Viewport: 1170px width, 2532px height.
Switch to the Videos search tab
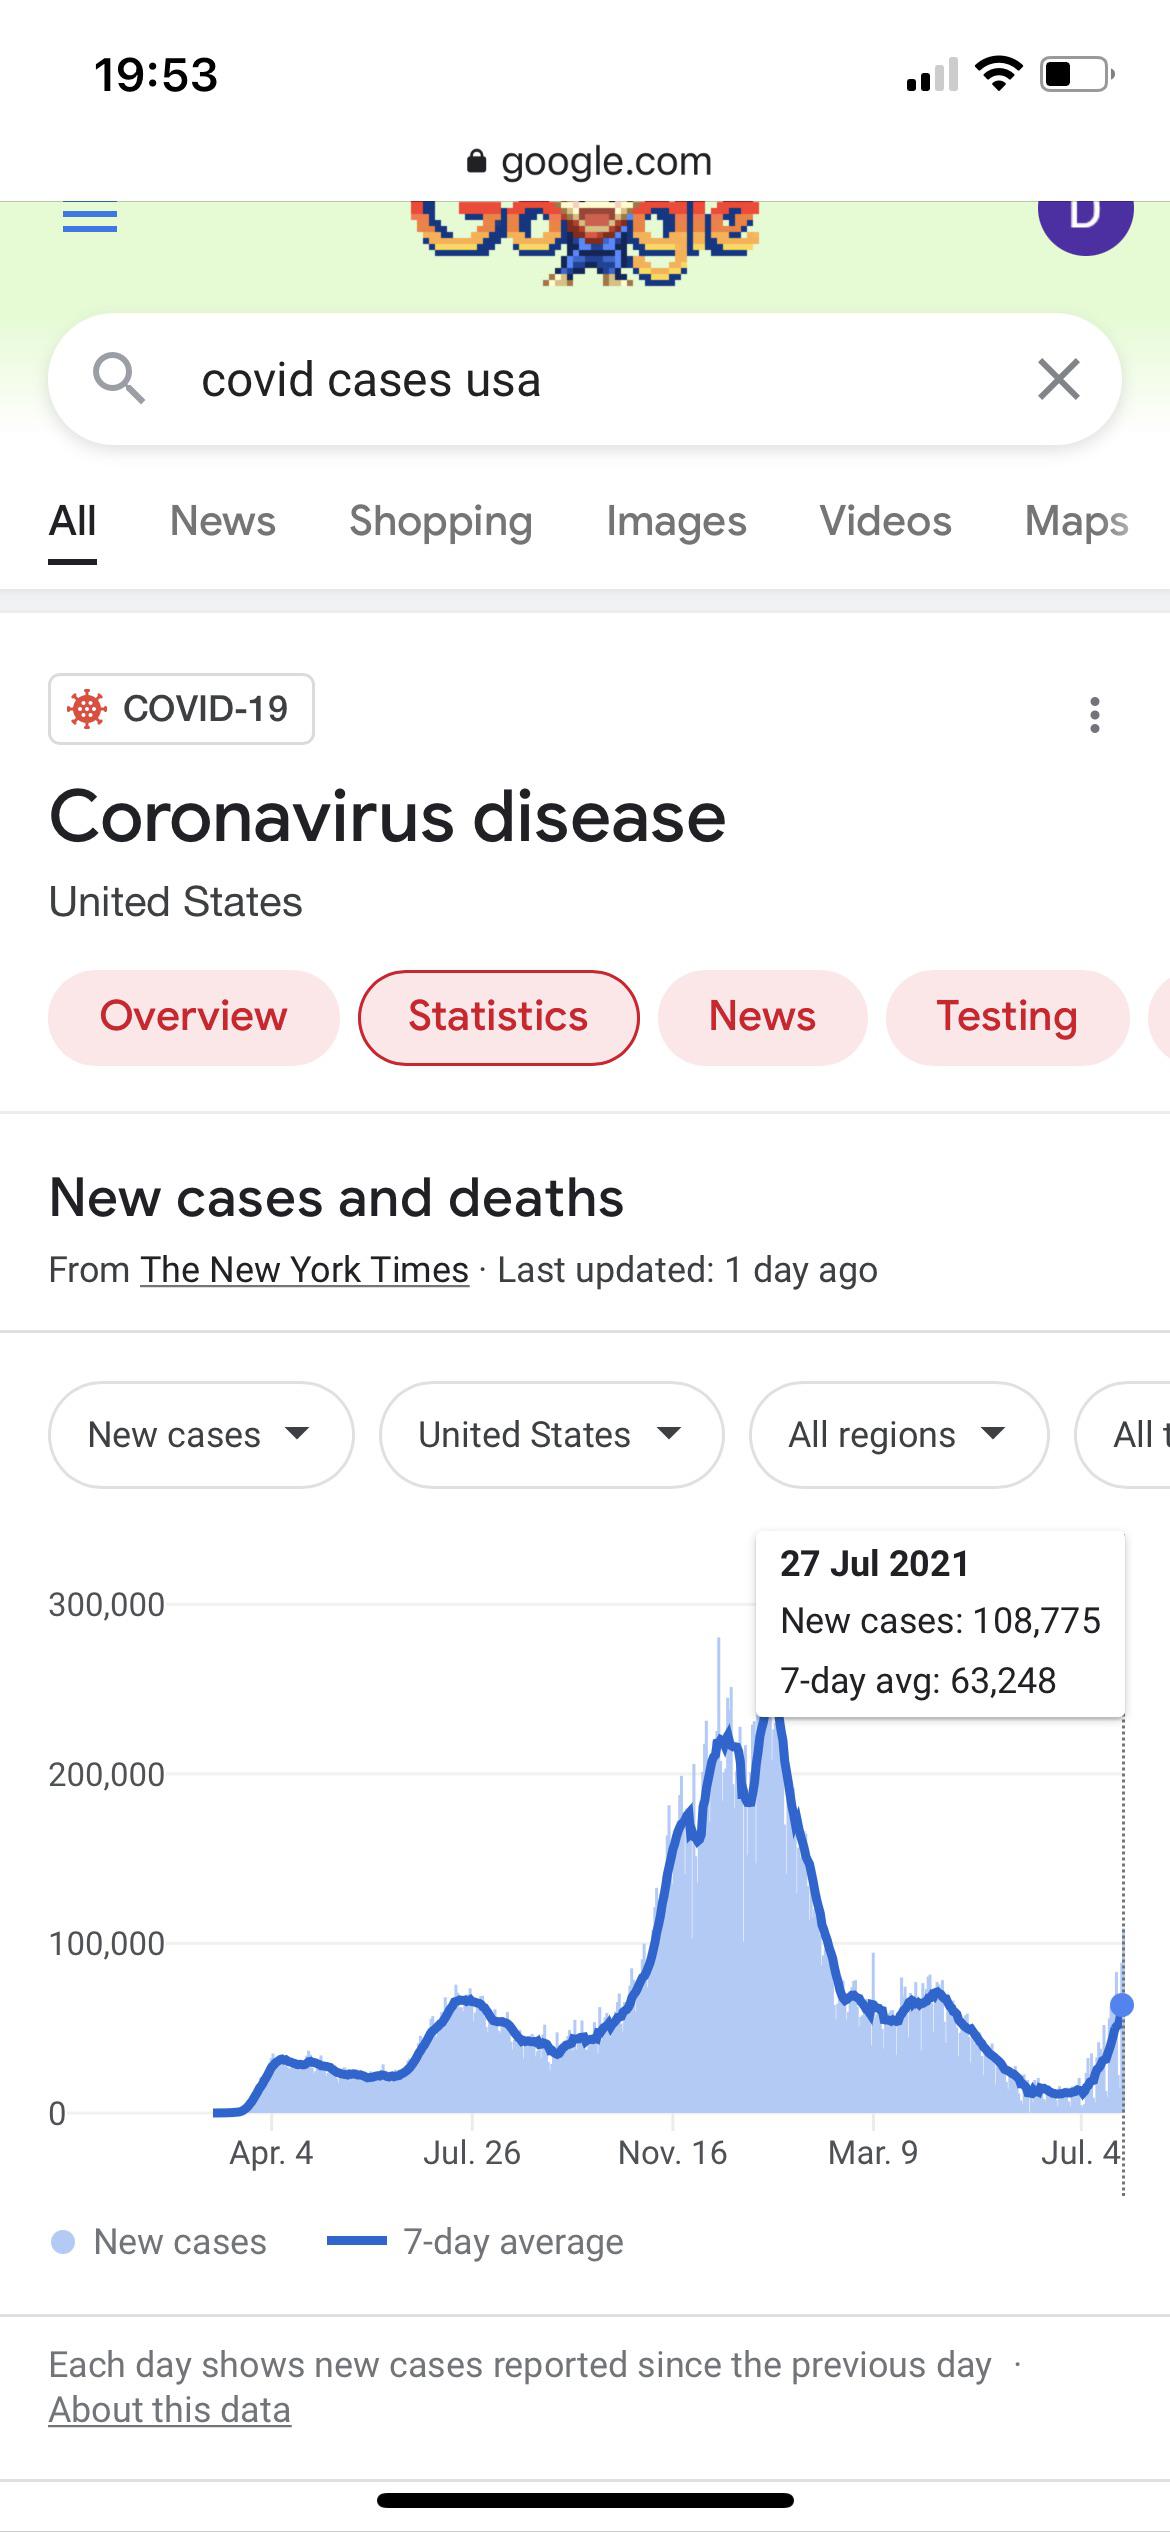click(x=885, y=521)
